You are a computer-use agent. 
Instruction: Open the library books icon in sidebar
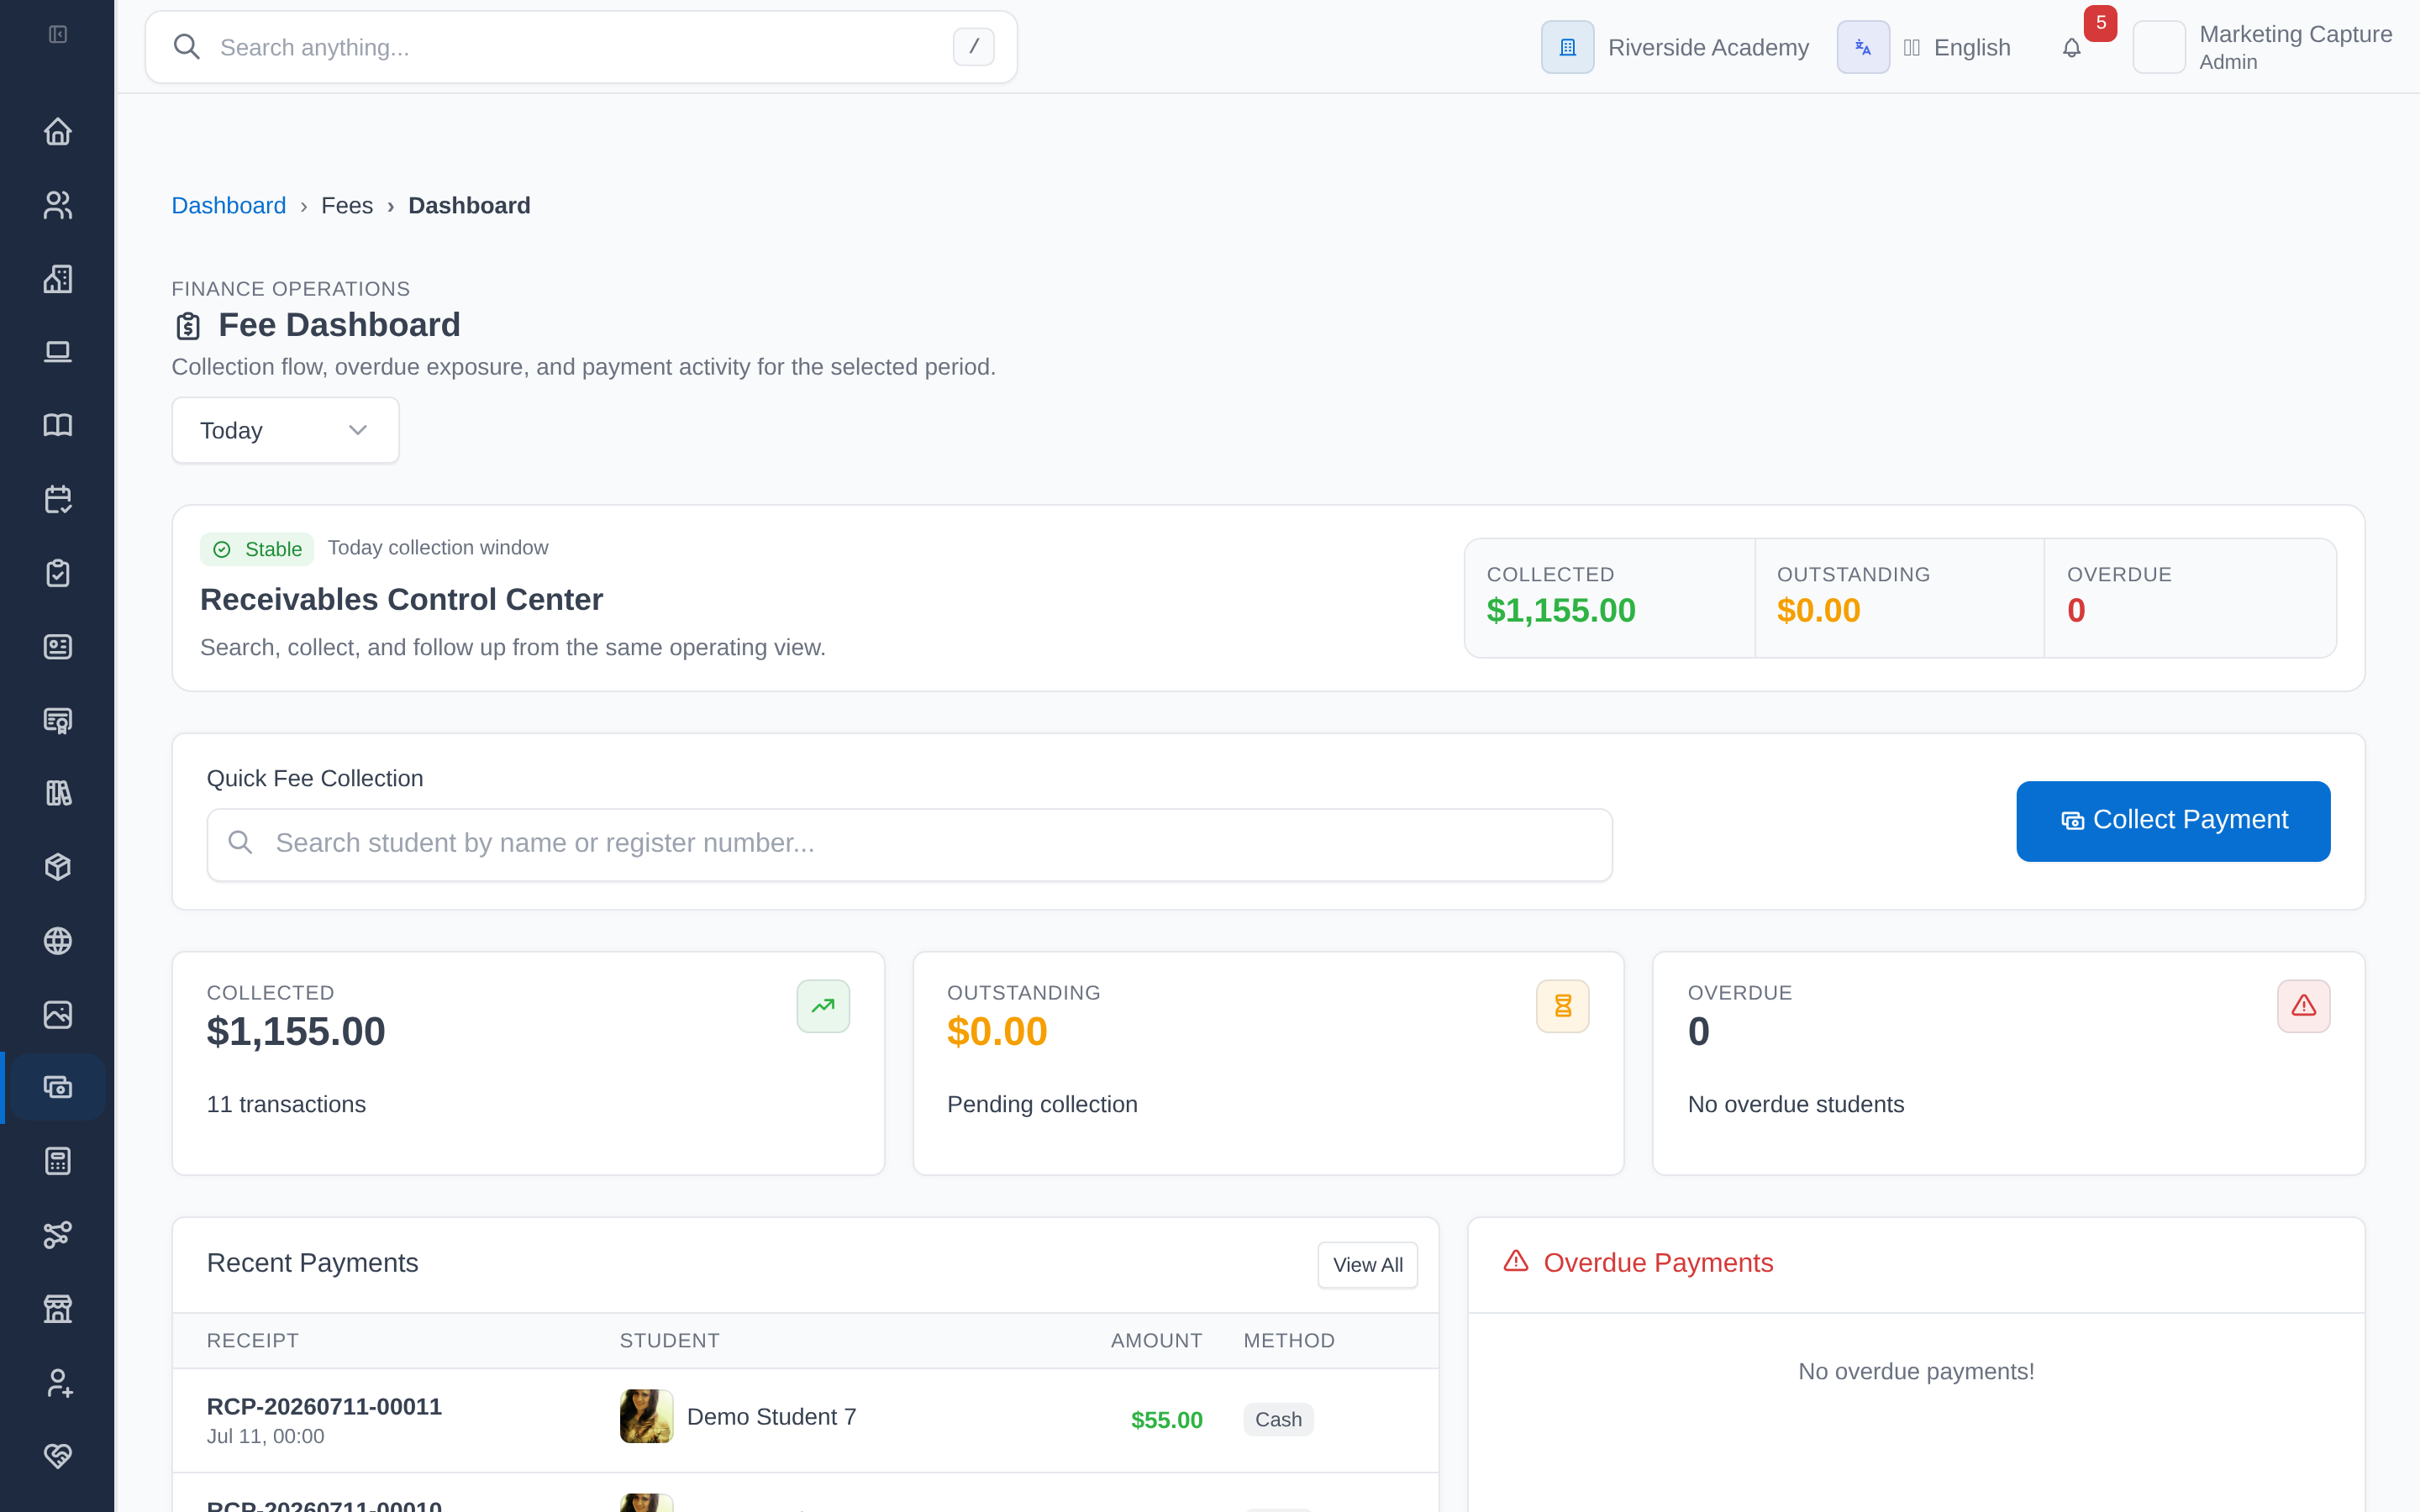(x=58, y=793)
